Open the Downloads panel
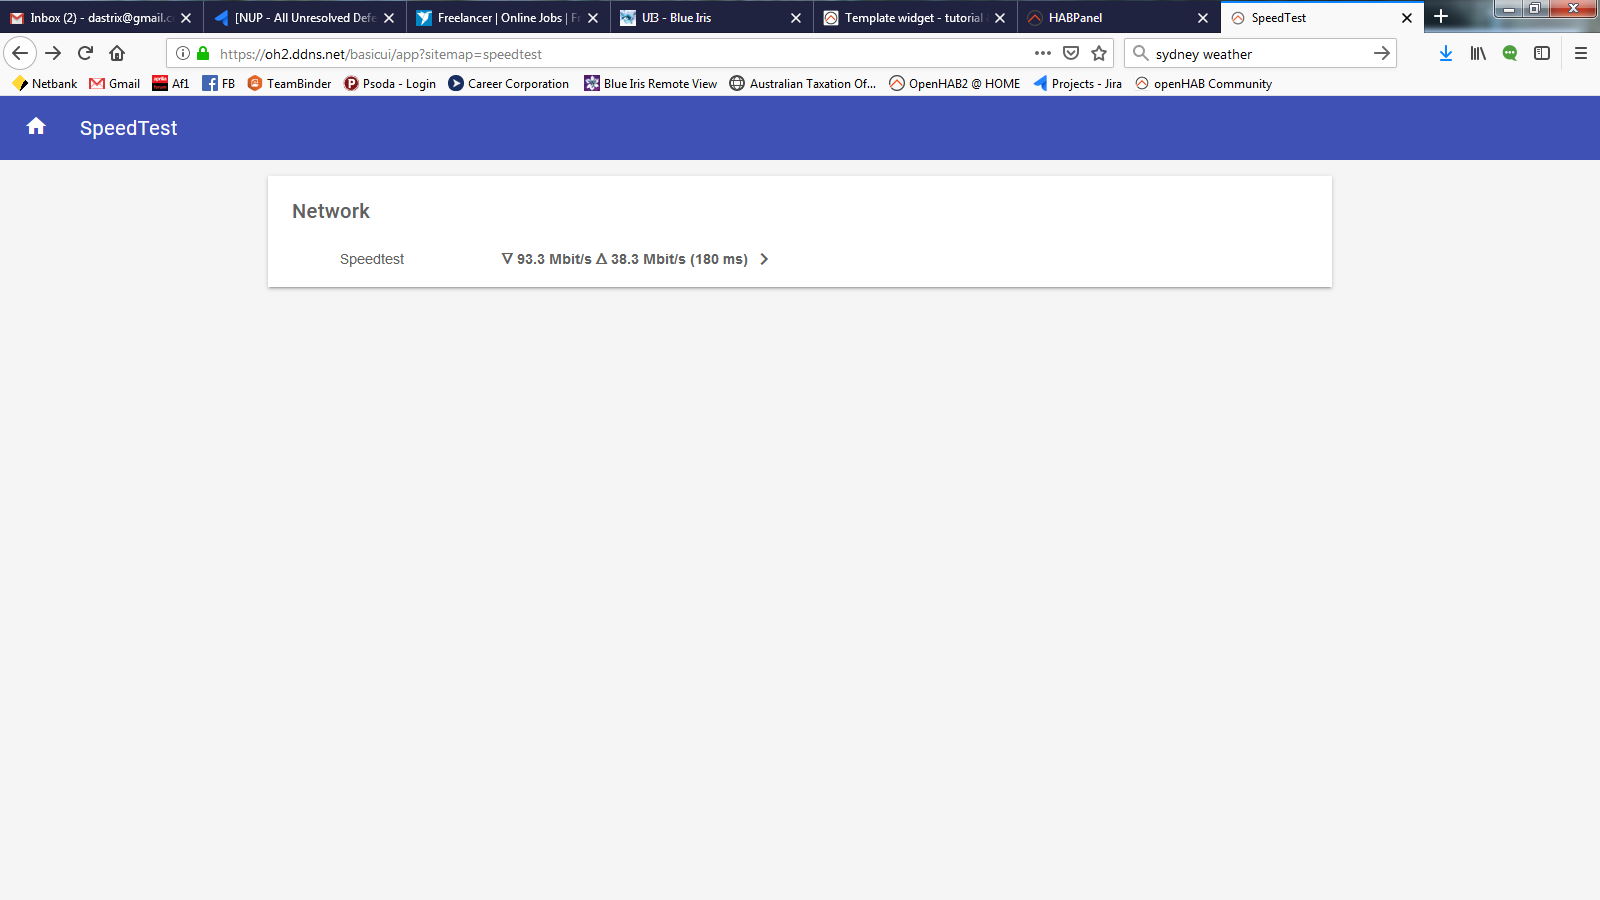The height and width of the screenshot is (900, 1600). (x=1445, y=53)
